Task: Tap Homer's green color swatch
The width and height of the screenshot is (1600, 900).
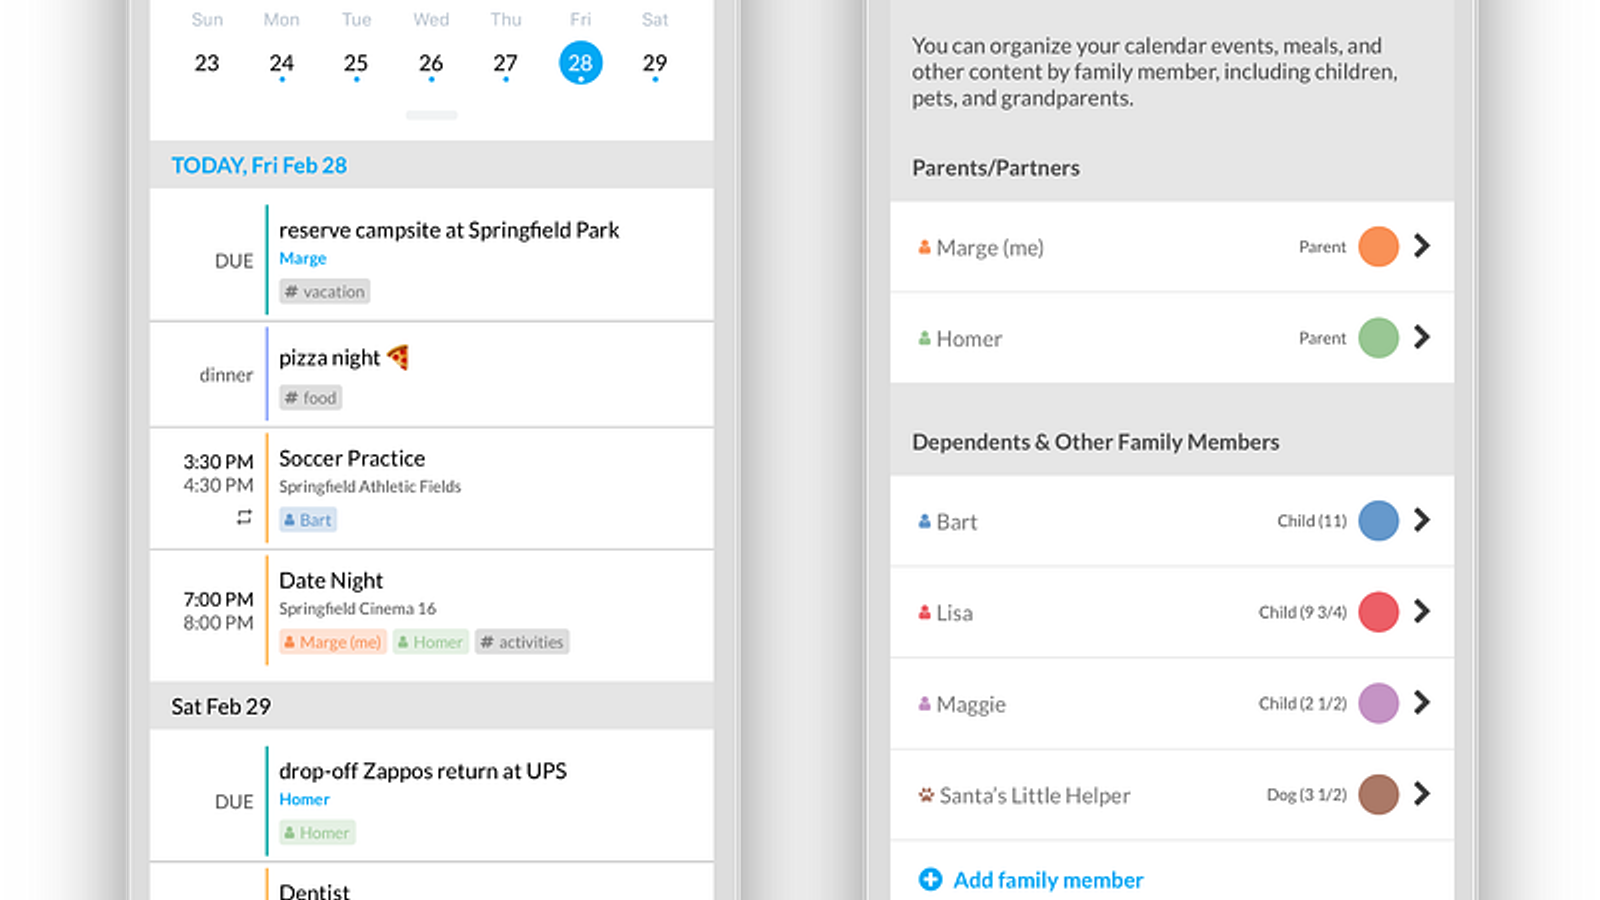Action: tap(1378, 337)
